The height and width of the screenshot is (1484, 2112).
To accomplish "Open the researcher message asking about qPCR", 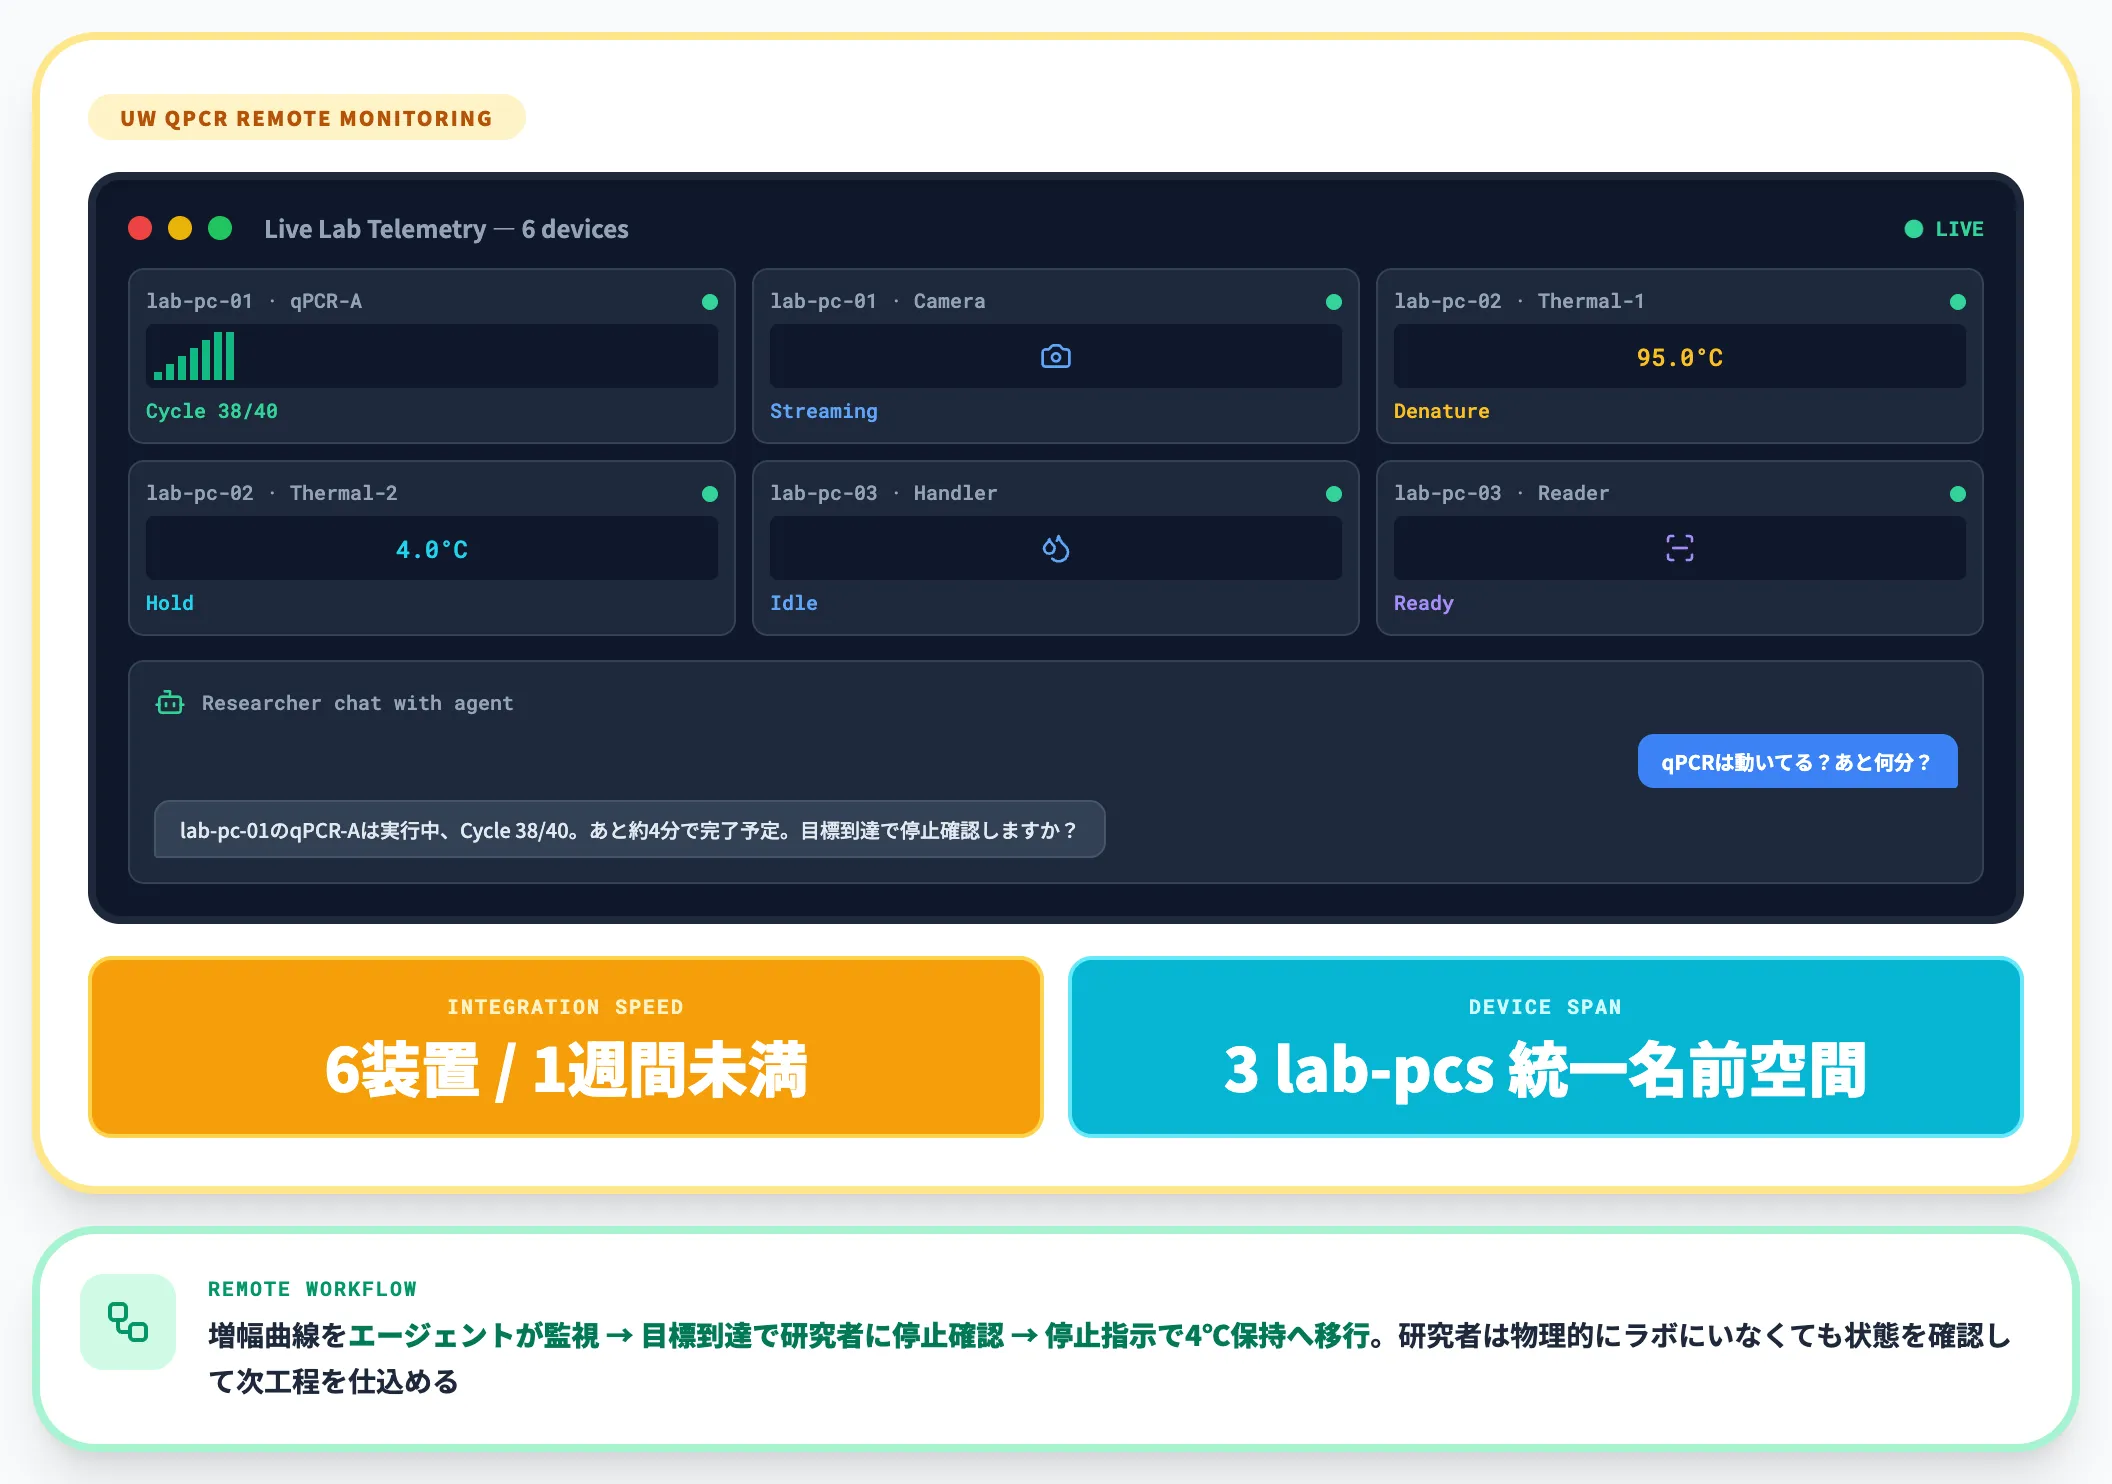I will pyautogui.click(x=1797, y=762).
